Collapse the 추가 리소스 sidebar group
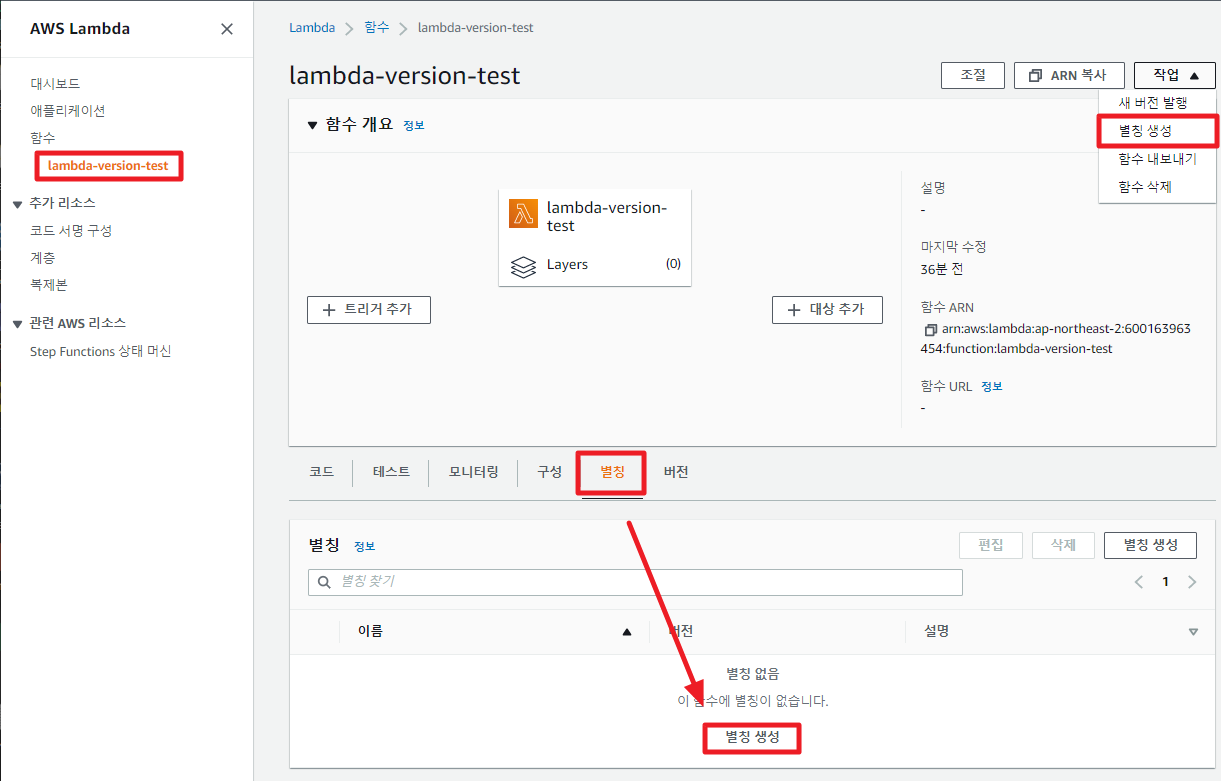 click(17, 203)
